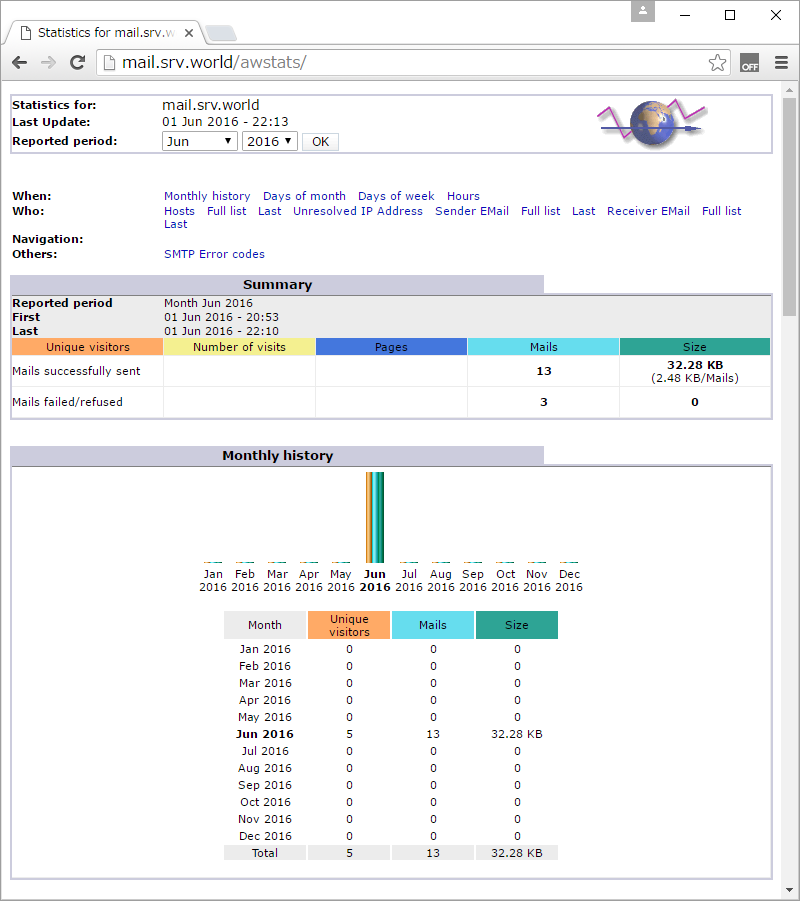Open the Unresolved IP Address link
Viewport: 800px width, 901px height.
coord(357,211)
